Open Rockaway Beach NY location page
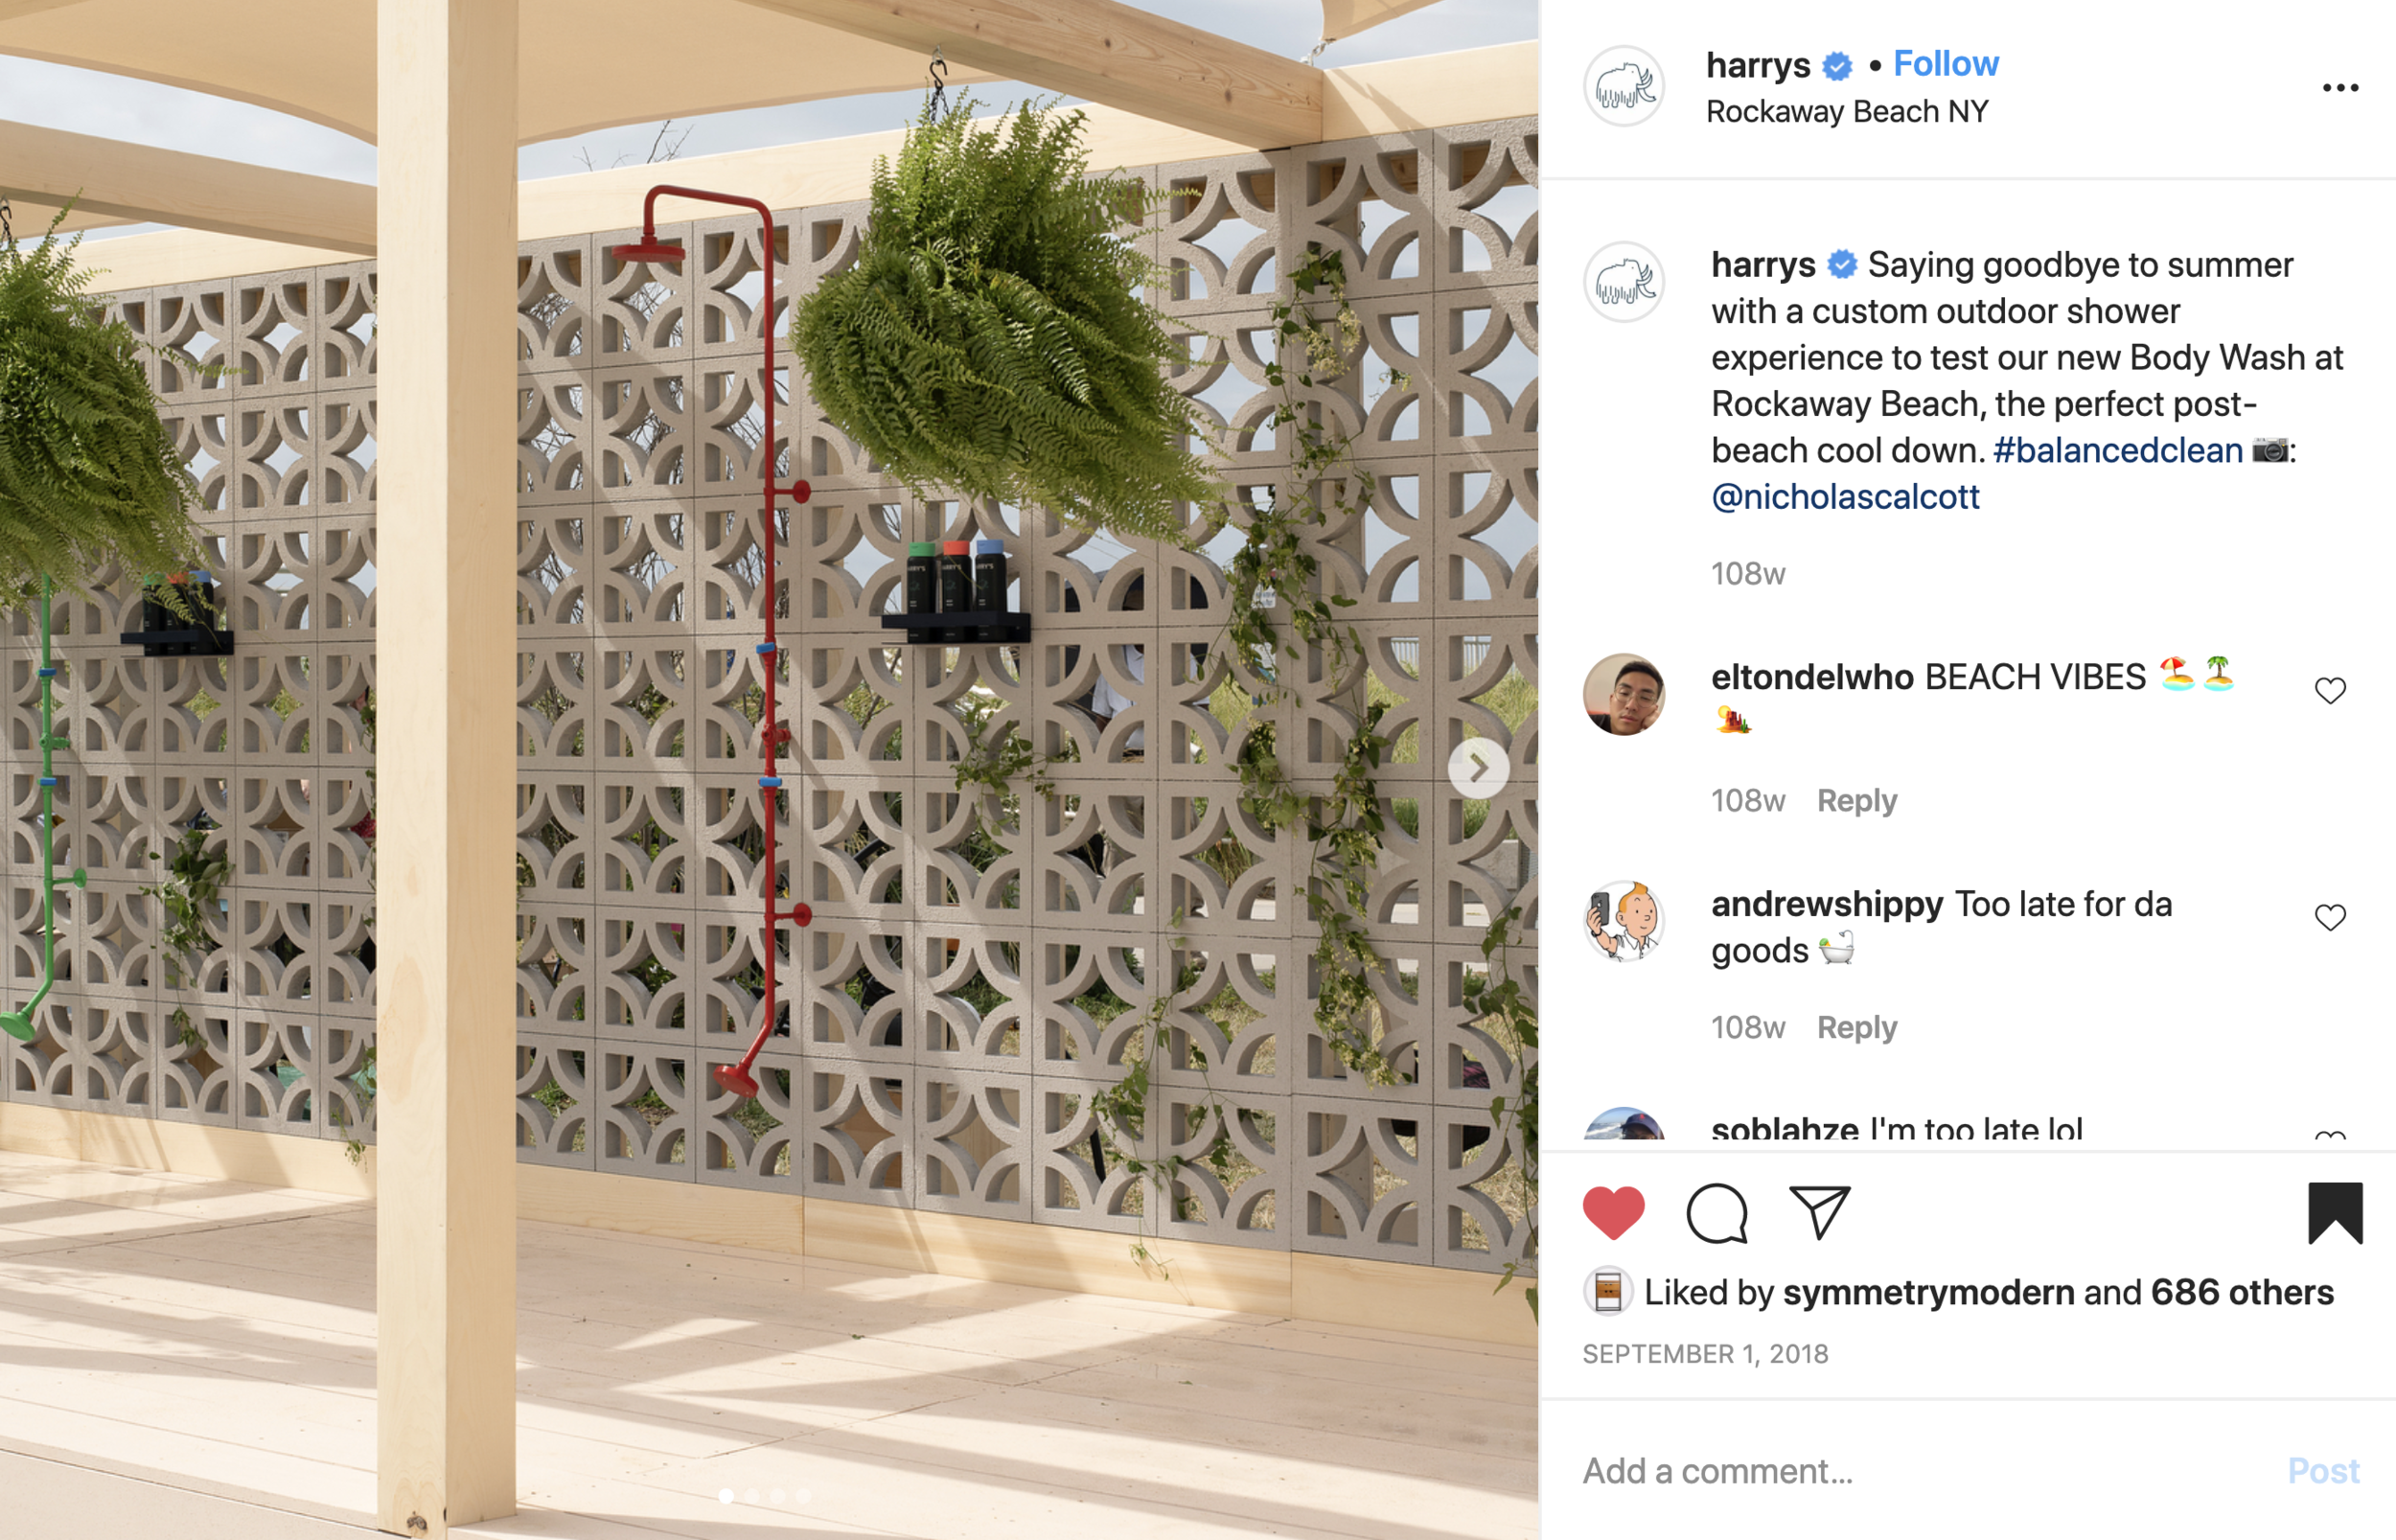2396x1540 pixels. 1846,112
